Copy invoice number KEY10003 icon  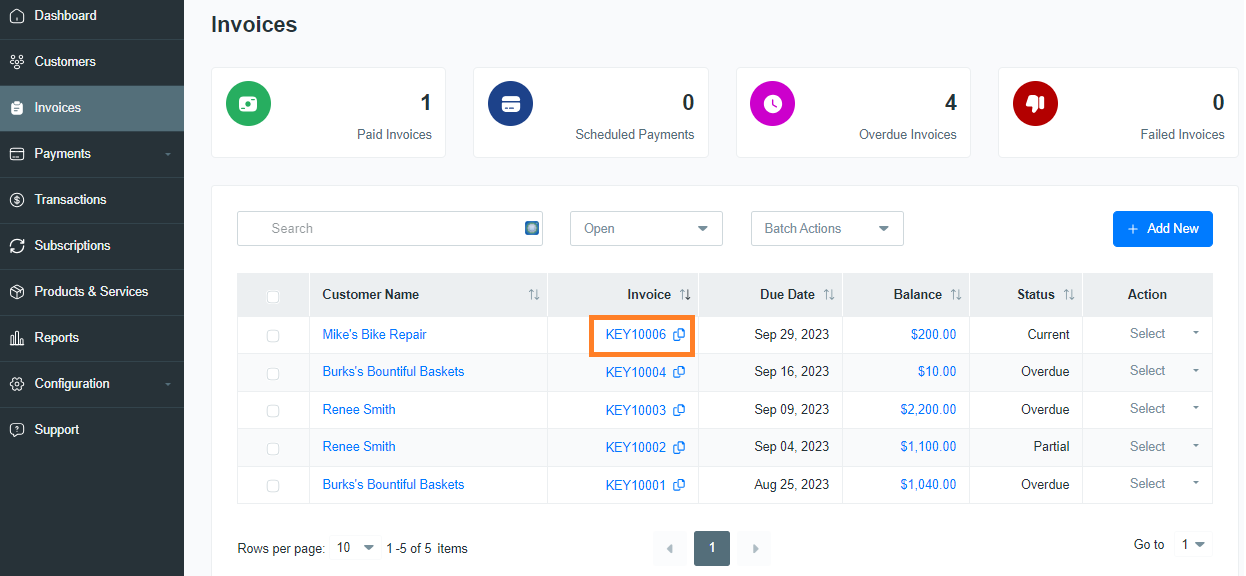coord(679,410)
